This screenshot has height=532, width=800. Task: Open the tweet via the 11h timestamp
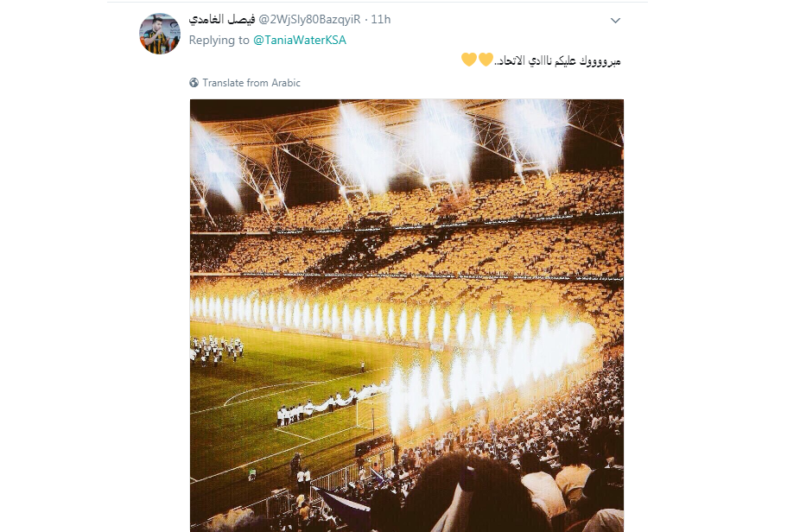click(381, 19)
